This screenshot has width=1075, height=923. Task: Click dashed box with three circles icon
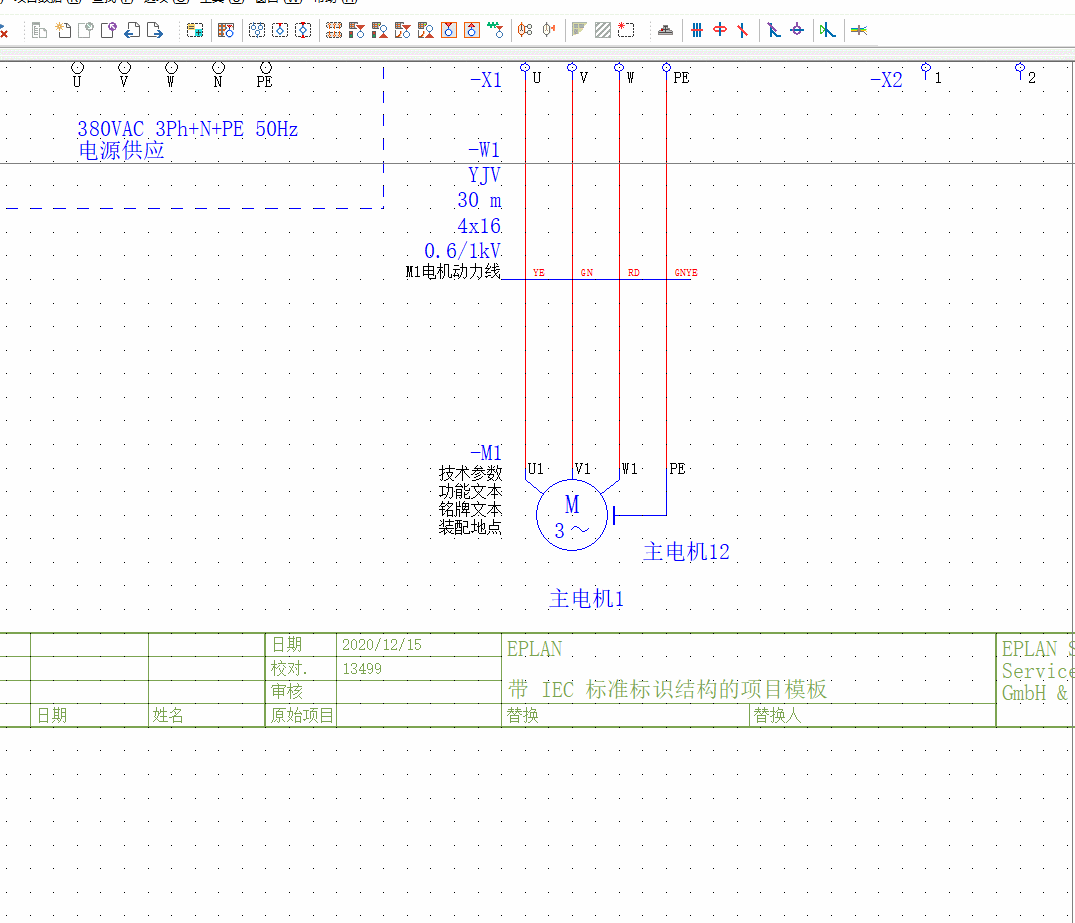point(257,30)
